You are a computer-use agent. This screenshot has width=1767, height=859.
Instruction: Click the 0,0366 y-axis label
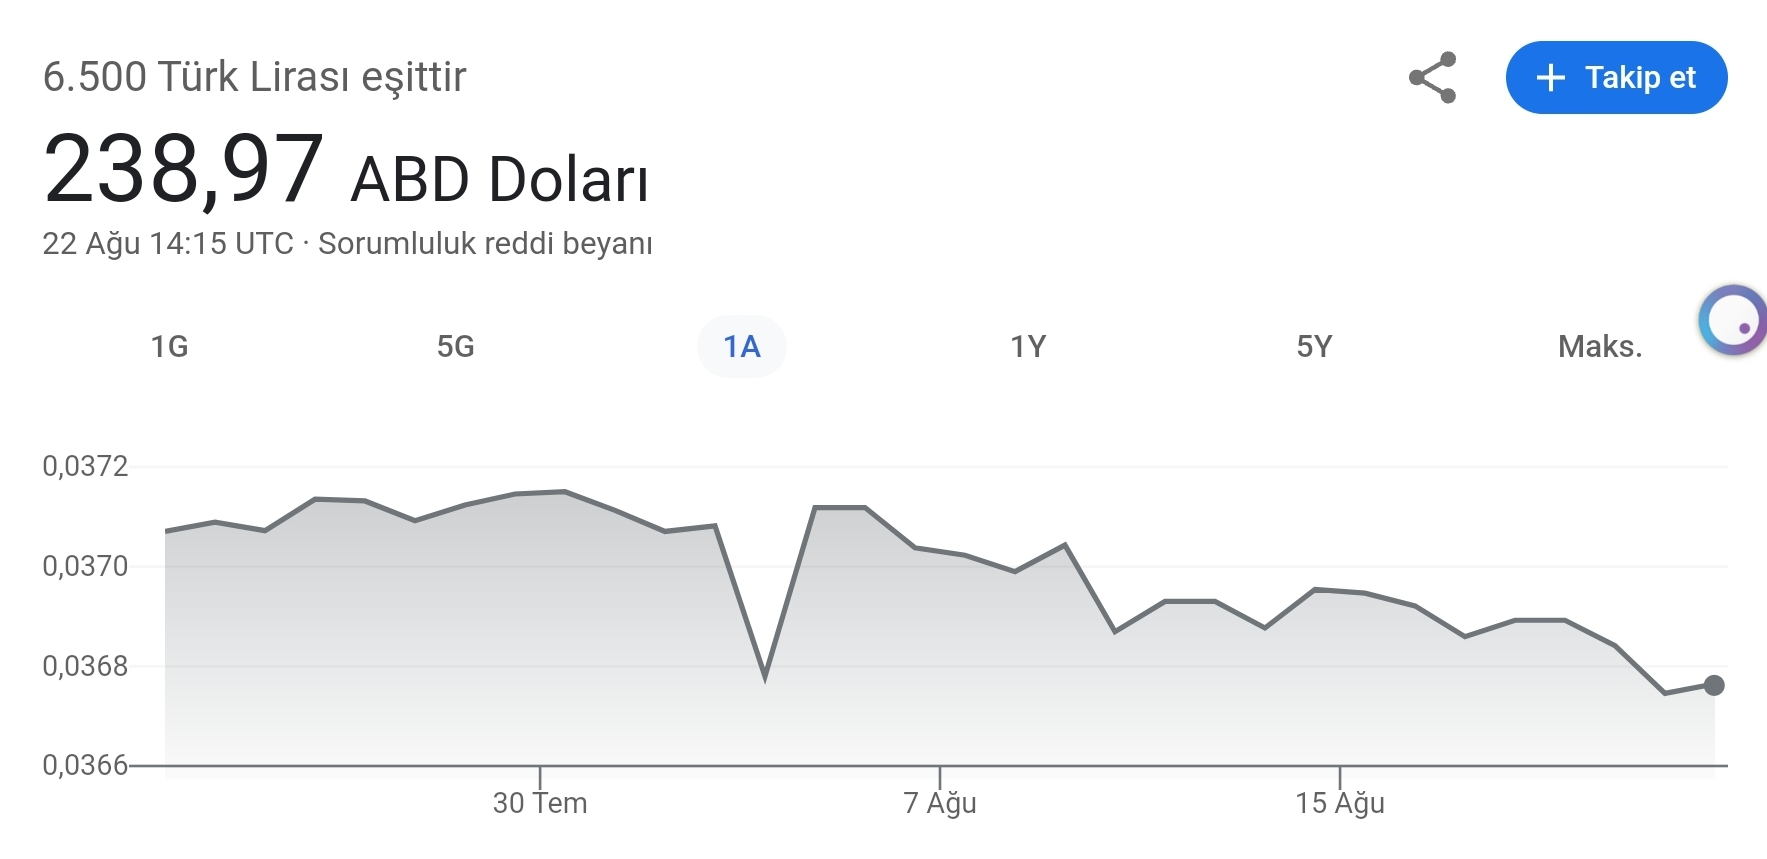85,765
